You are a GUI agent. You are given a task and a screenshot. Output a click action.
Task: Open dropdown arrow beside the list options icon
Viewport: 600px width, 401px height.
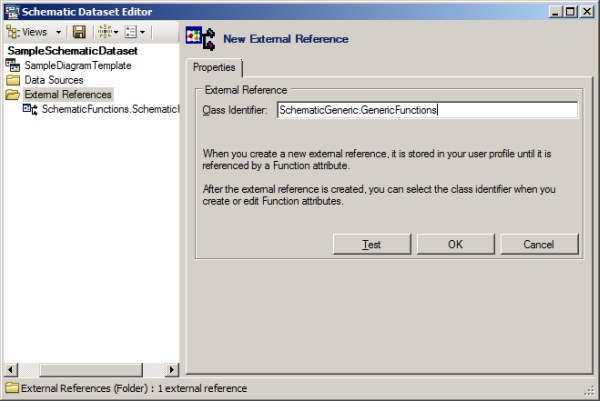tap(144, 32)
